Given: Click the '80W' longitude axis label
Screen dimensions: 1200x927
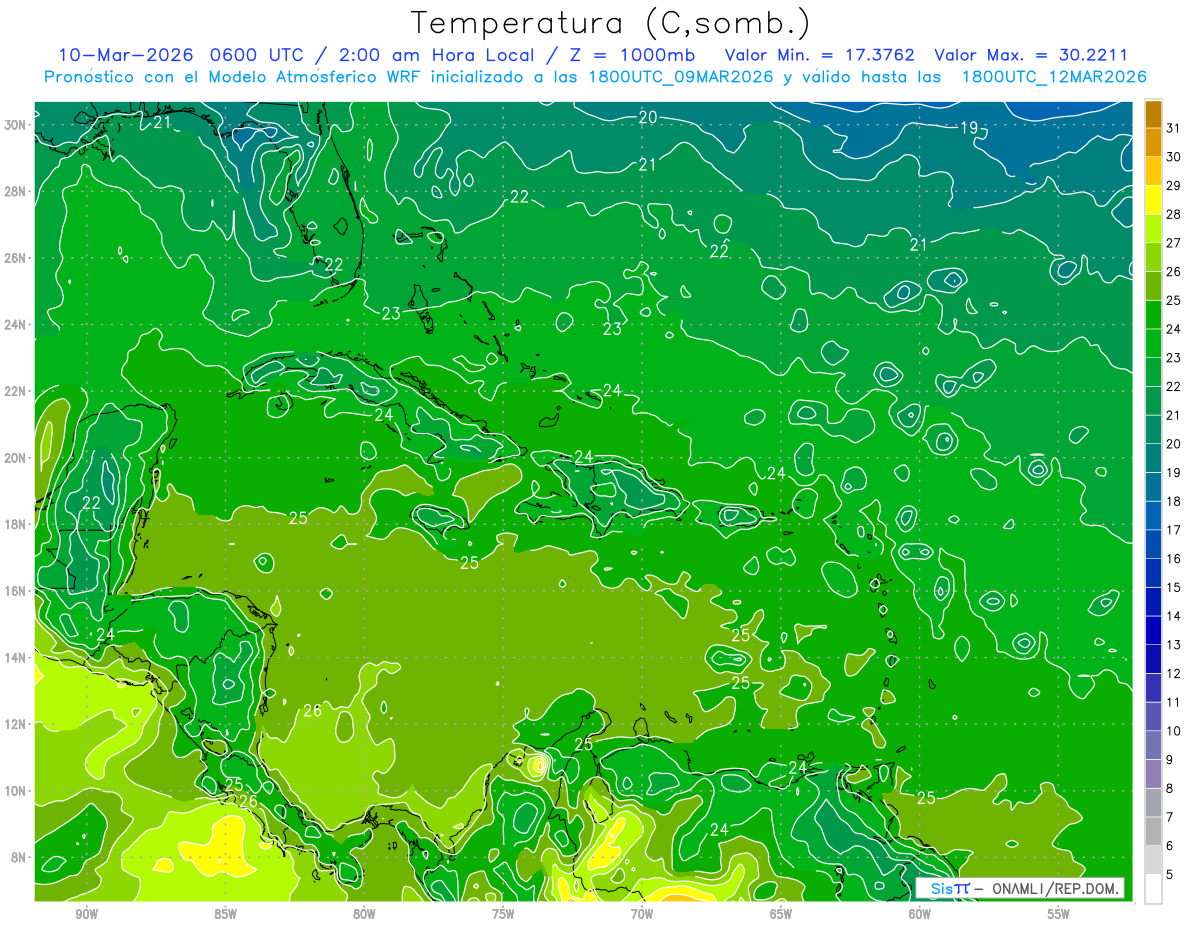Looking at the screenshot, I should (x=364, y=914).
